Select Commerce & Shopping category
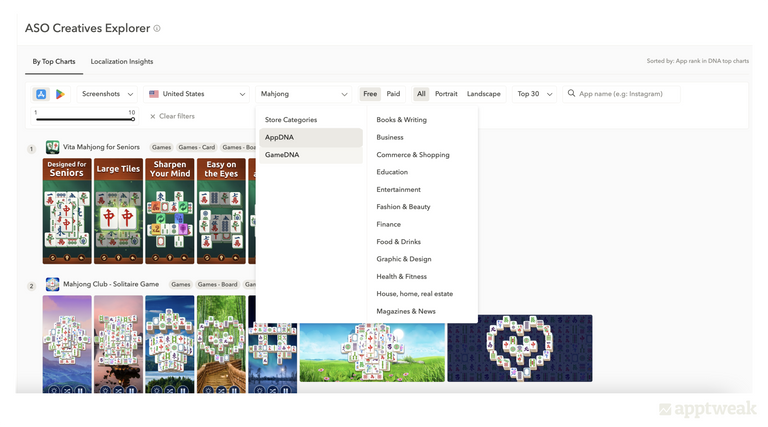The image size is (768, 427). pos(413,155)
